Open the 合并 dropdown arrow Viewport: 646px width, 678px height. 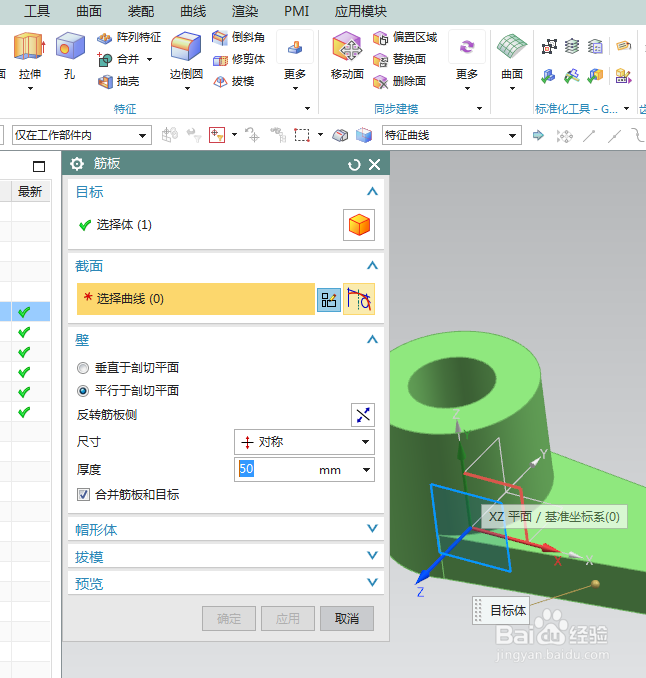tap(150, 59)
